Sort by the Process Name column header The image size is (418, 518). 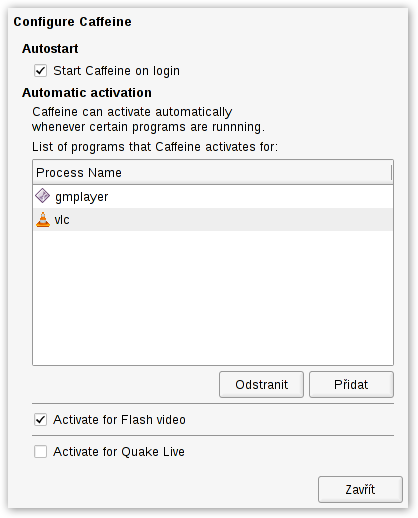[212, 173]
